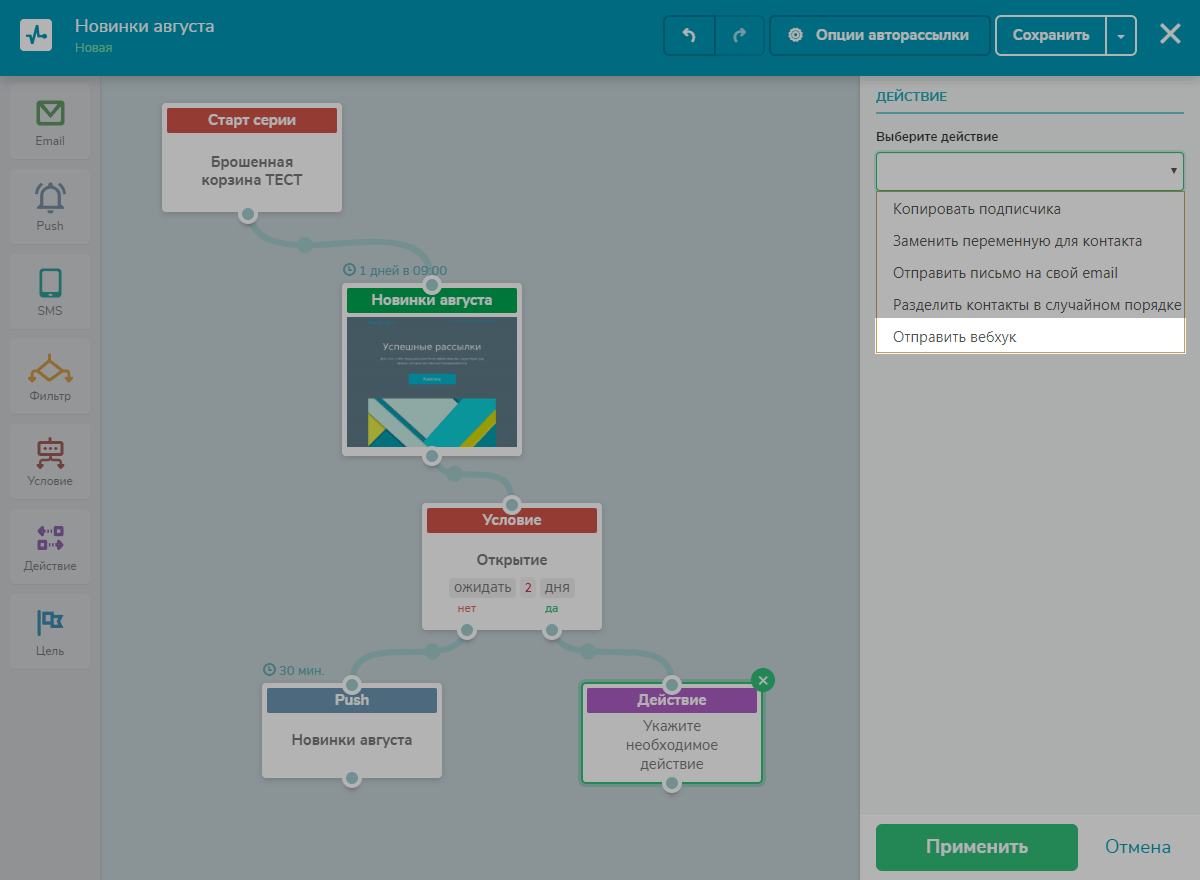Viewport: 1200px width, 880px height.
Task: Select the Старт серии node
Action: tap(252, 157)
